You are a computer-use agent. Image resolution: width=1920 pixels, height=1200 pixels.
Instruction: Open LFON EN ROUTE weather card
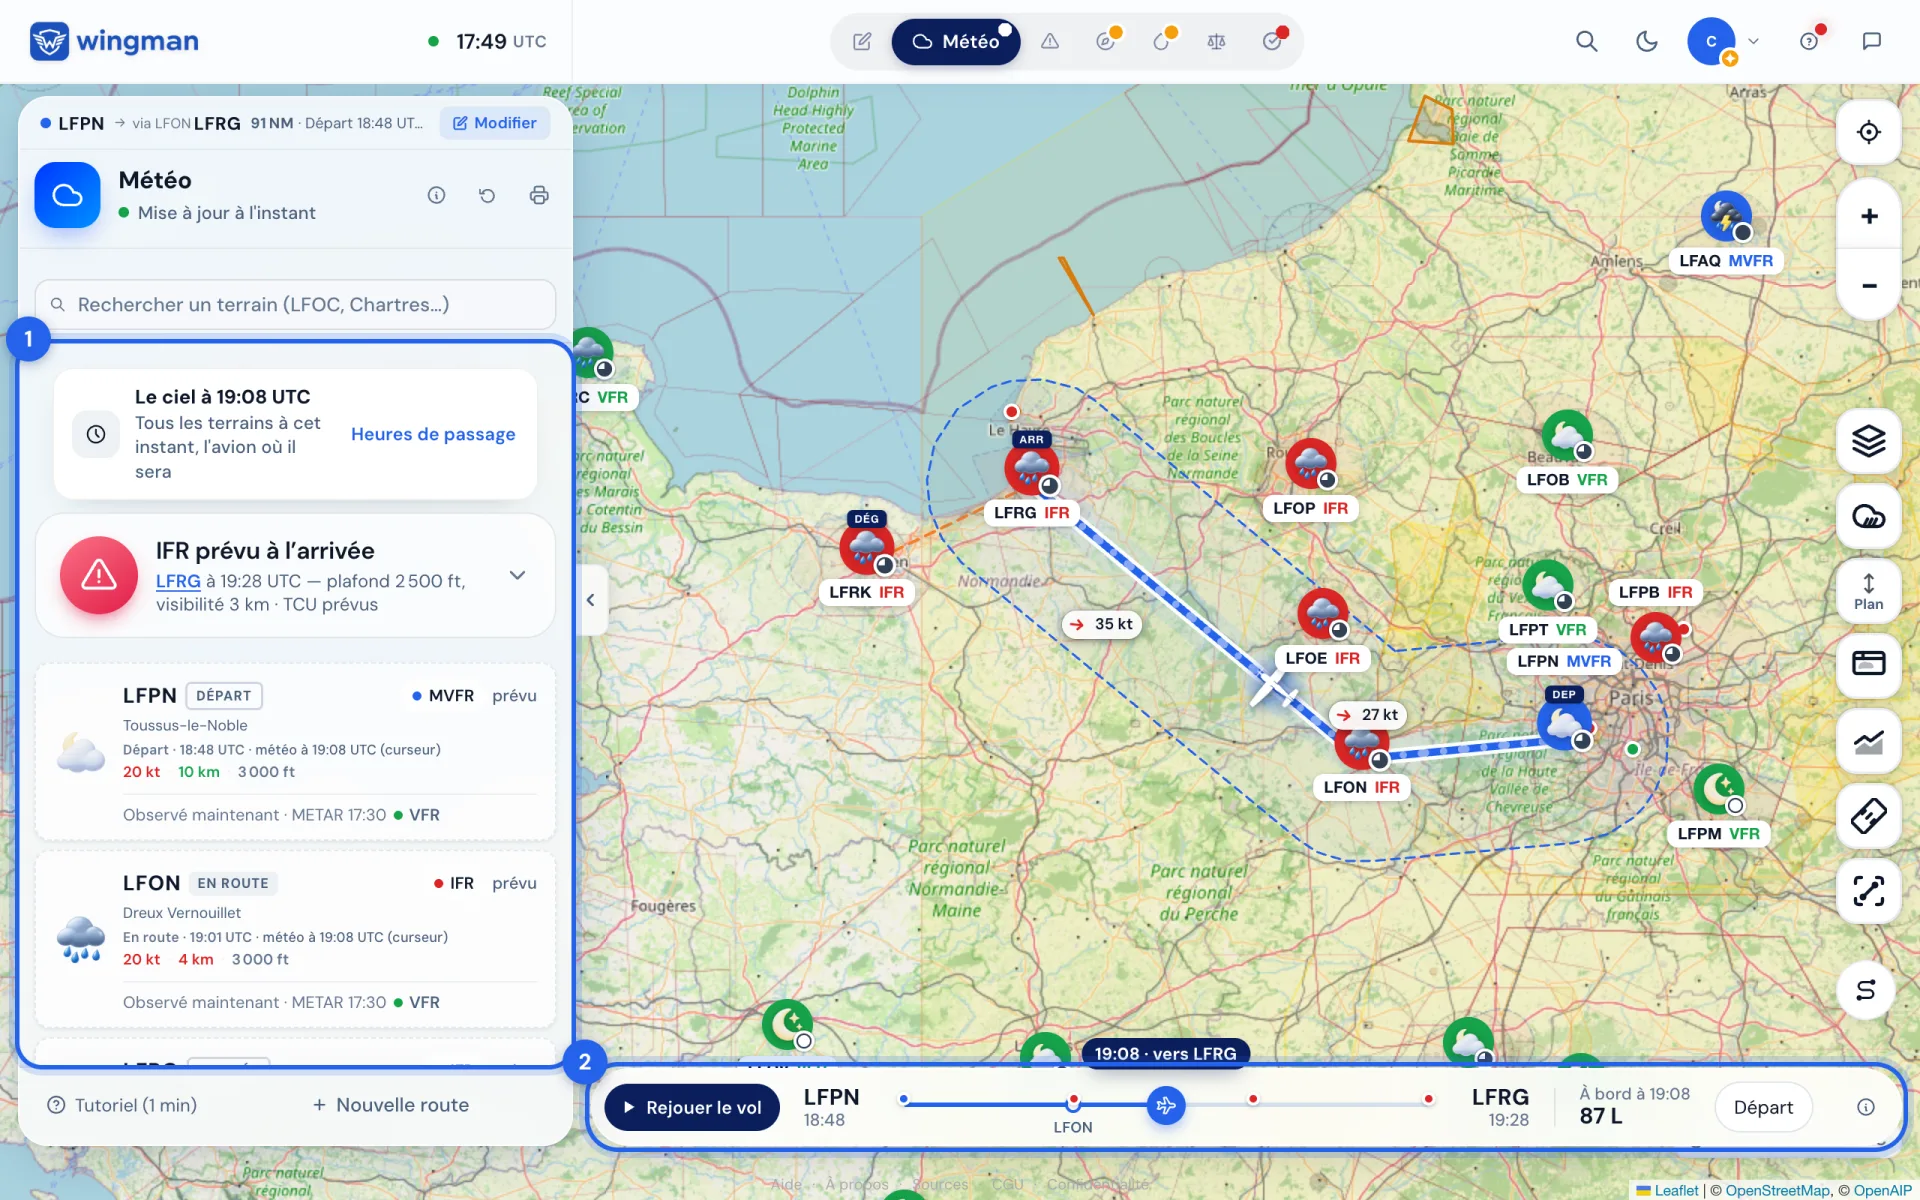pos(295,939)
